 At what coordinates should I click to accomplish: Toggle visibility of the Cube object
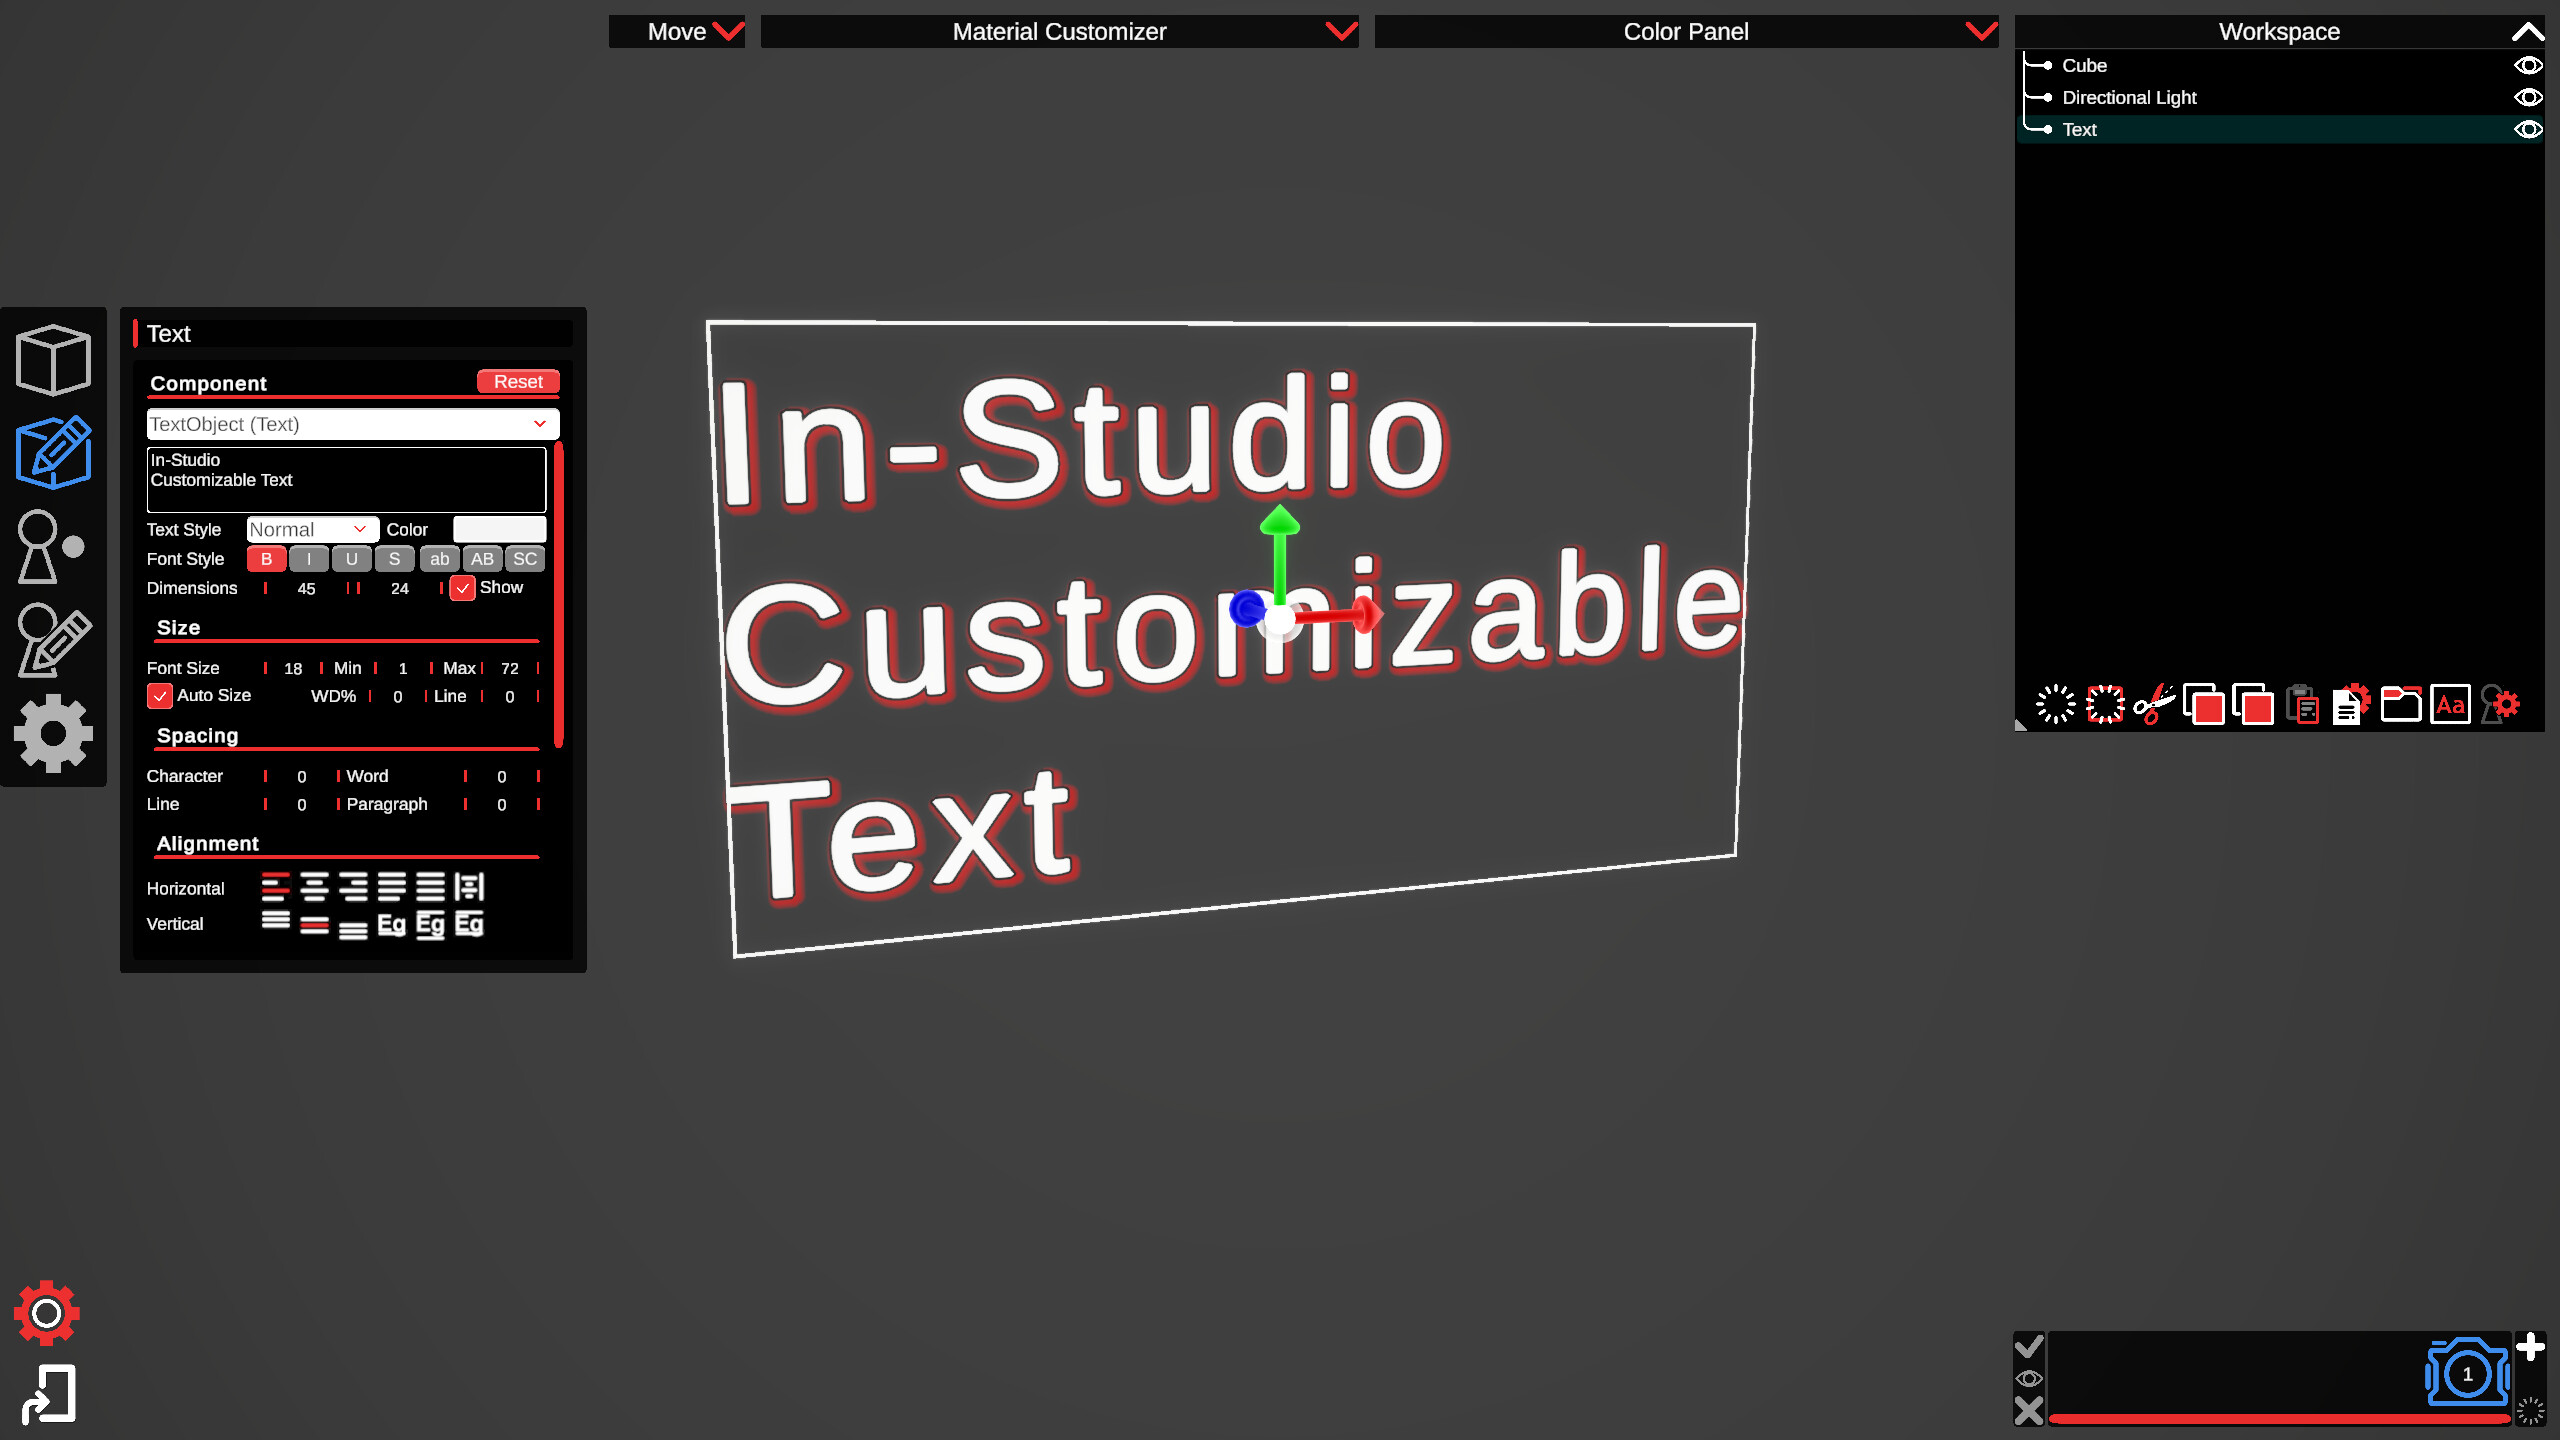pos(2530,65)
